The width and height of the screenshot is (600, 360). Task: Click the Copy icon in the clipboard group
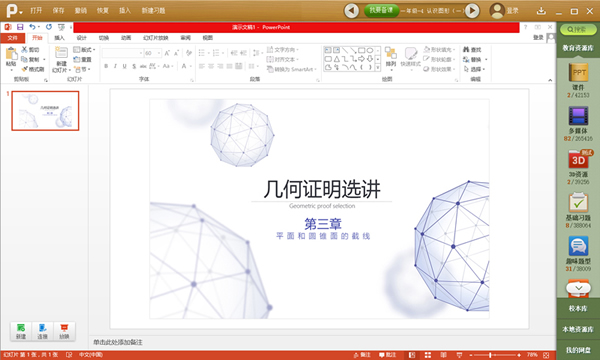click(24, 59)
